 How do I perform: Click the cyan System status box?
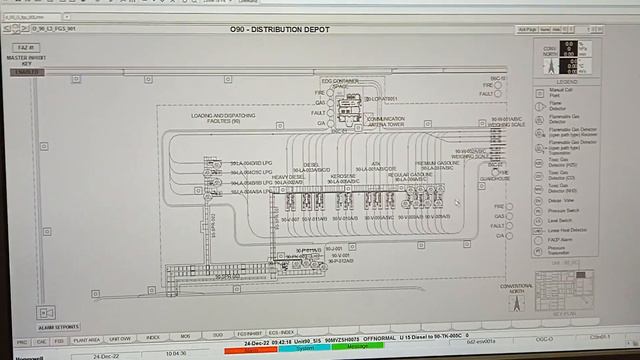(x=304, y=348)
